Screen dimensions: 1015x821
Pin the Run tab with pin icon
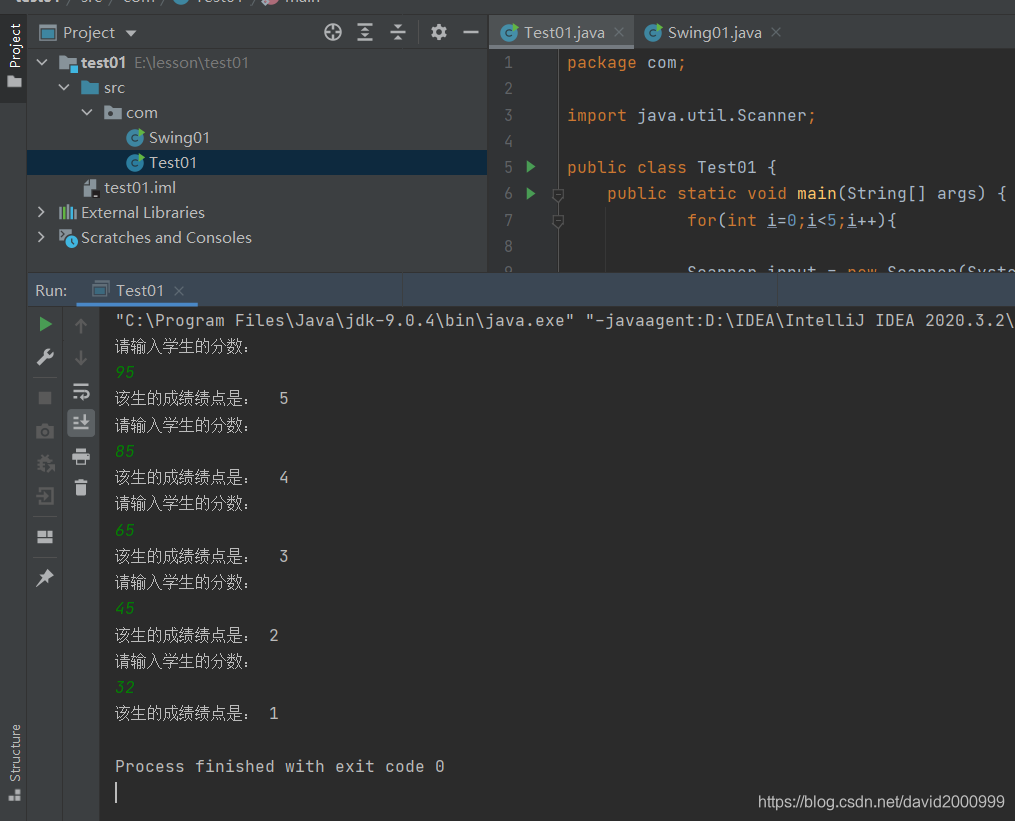pyautogui.click(x=45, y=578)
